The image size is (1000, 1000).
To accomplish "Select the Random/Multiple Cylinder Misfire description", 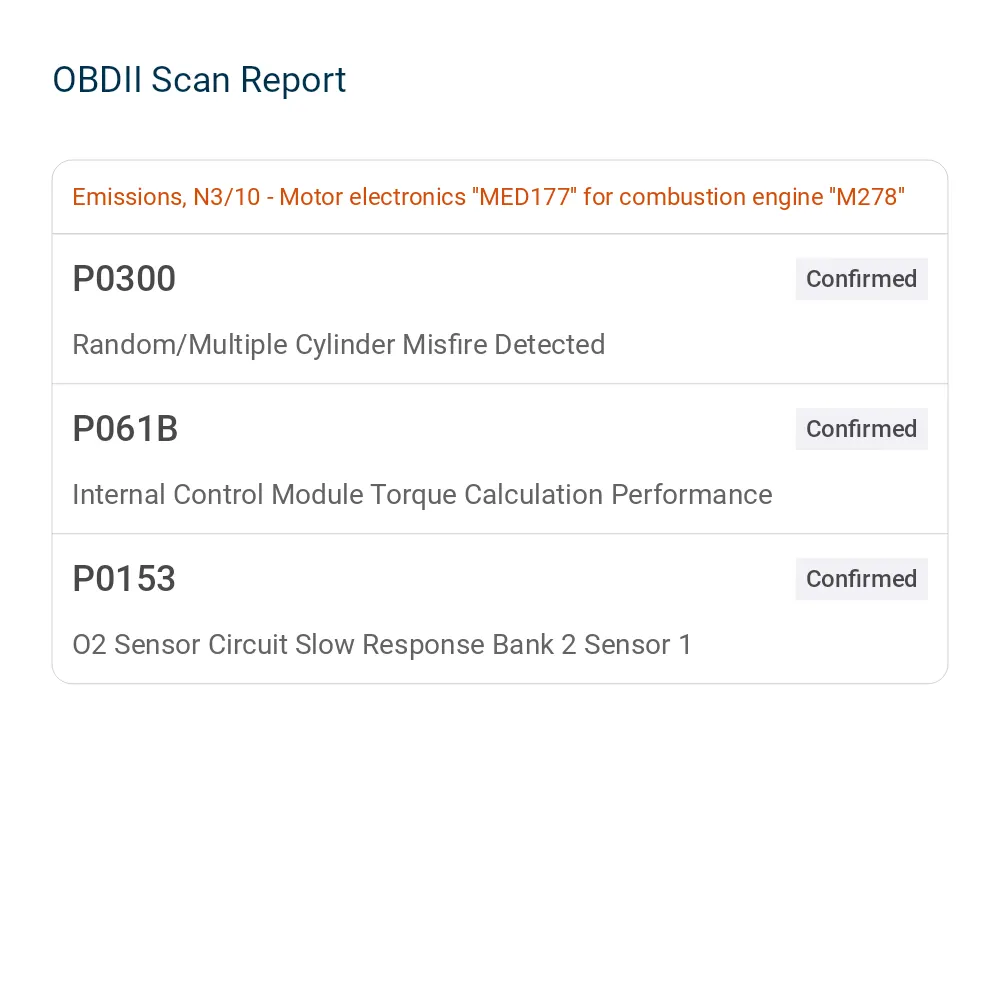I will 339,345.
